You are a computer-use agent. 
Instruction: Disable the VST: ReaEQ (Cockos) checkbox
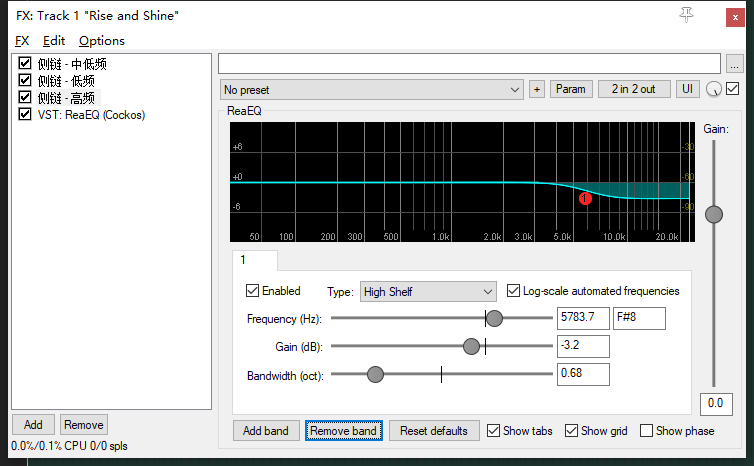(25, 114)
